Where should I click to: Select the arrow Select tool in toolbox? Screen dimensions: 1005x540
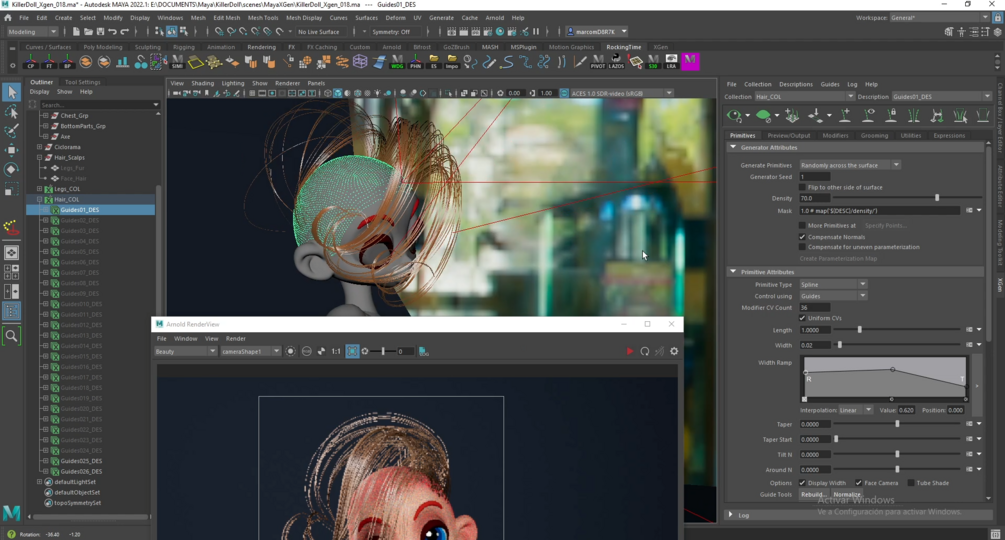pos(12,92)
